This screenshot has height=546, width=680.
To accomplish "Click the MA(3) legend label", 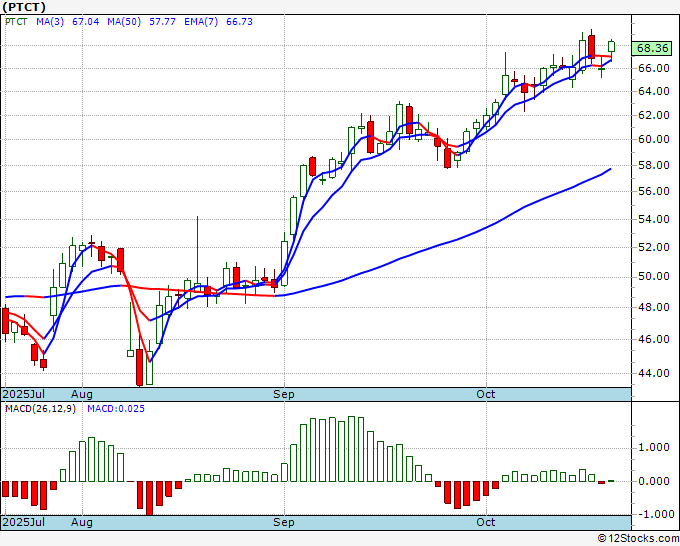I will coord(50,22).
